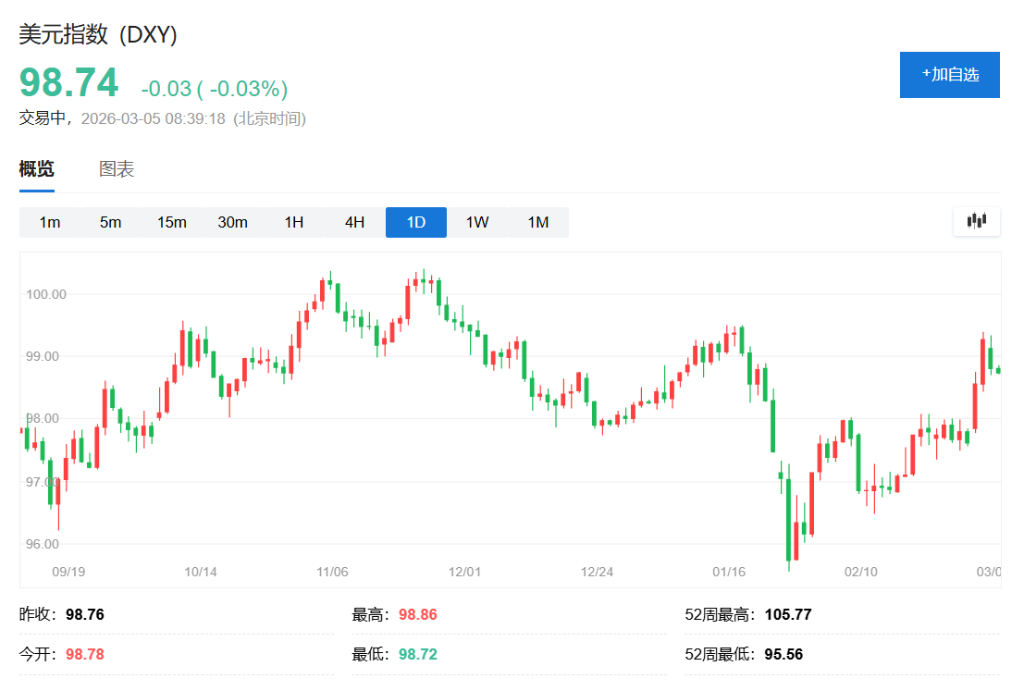
Task: Click the 09/19 date label on the axis
Action: click(x=67, y=572)
